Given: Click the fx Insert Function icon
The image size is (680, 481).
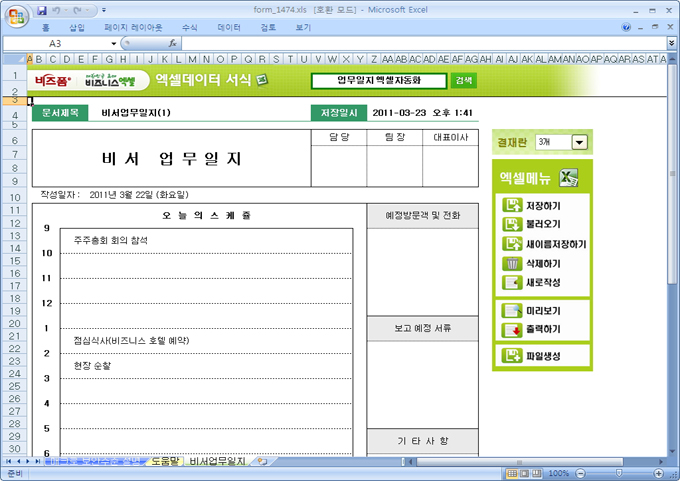Looking at the screenshot, I should 172,43.
